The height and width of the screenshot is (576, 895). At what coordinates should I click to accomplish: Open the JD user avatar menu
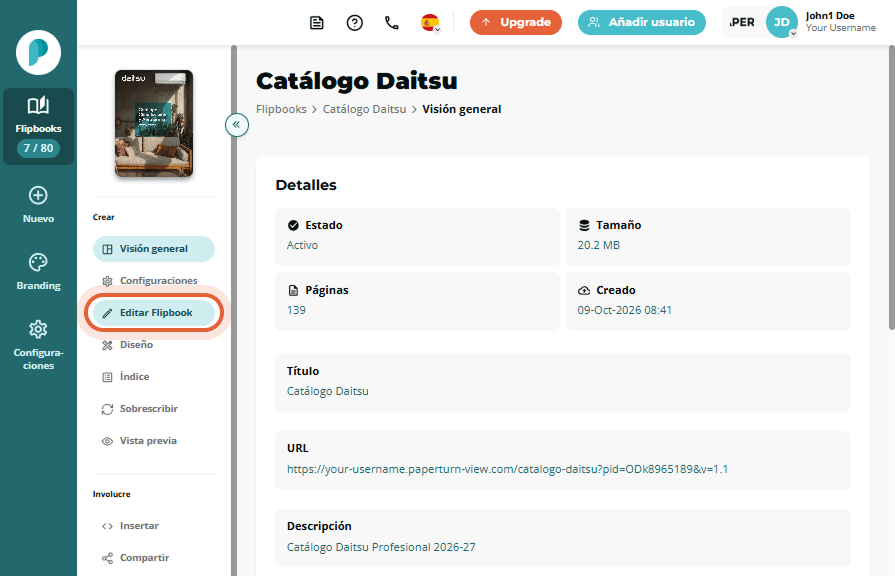pos(781,22)
